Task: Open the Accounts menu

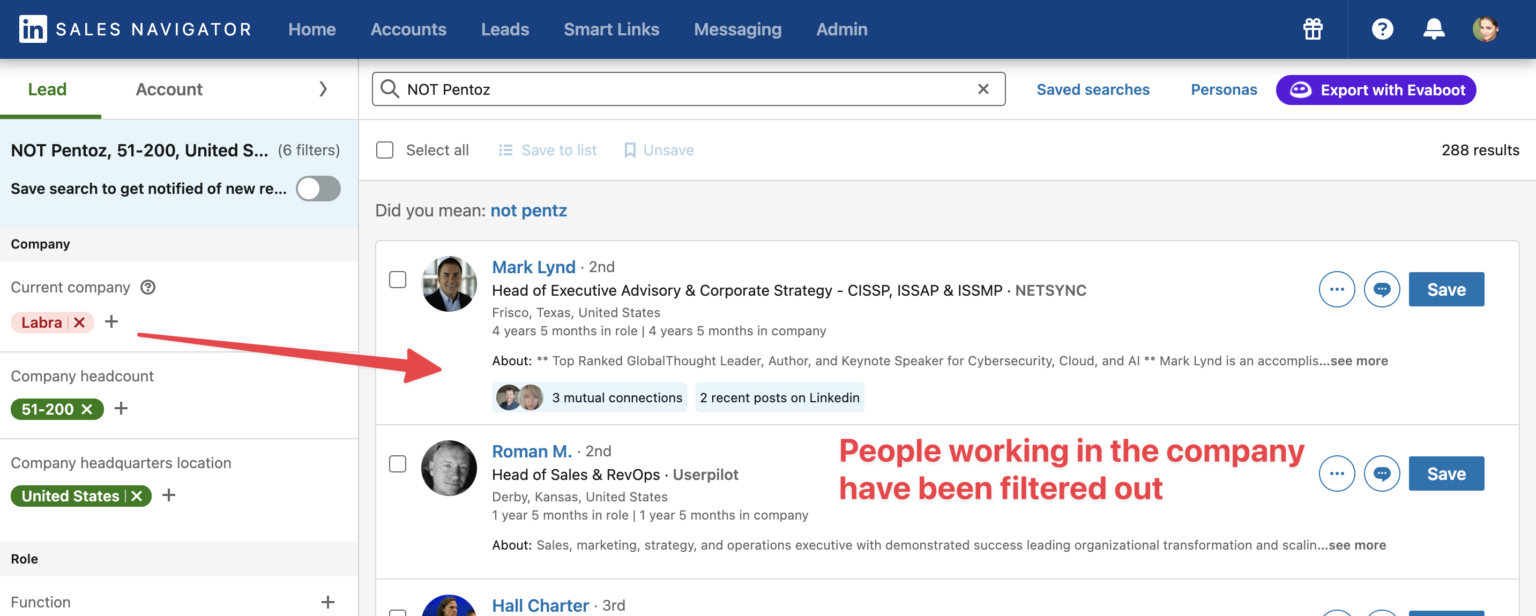Action: [408, 29]
